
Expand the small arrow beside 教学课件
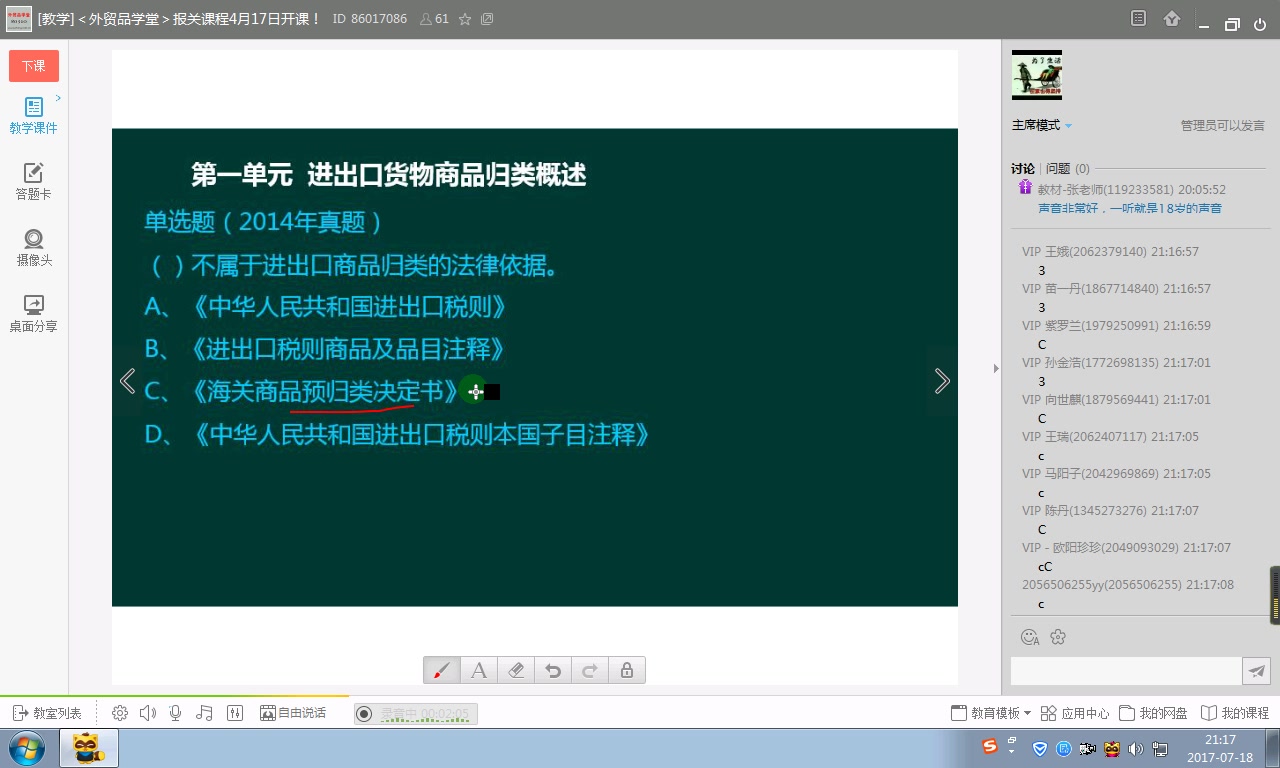(x=59, y=98)
